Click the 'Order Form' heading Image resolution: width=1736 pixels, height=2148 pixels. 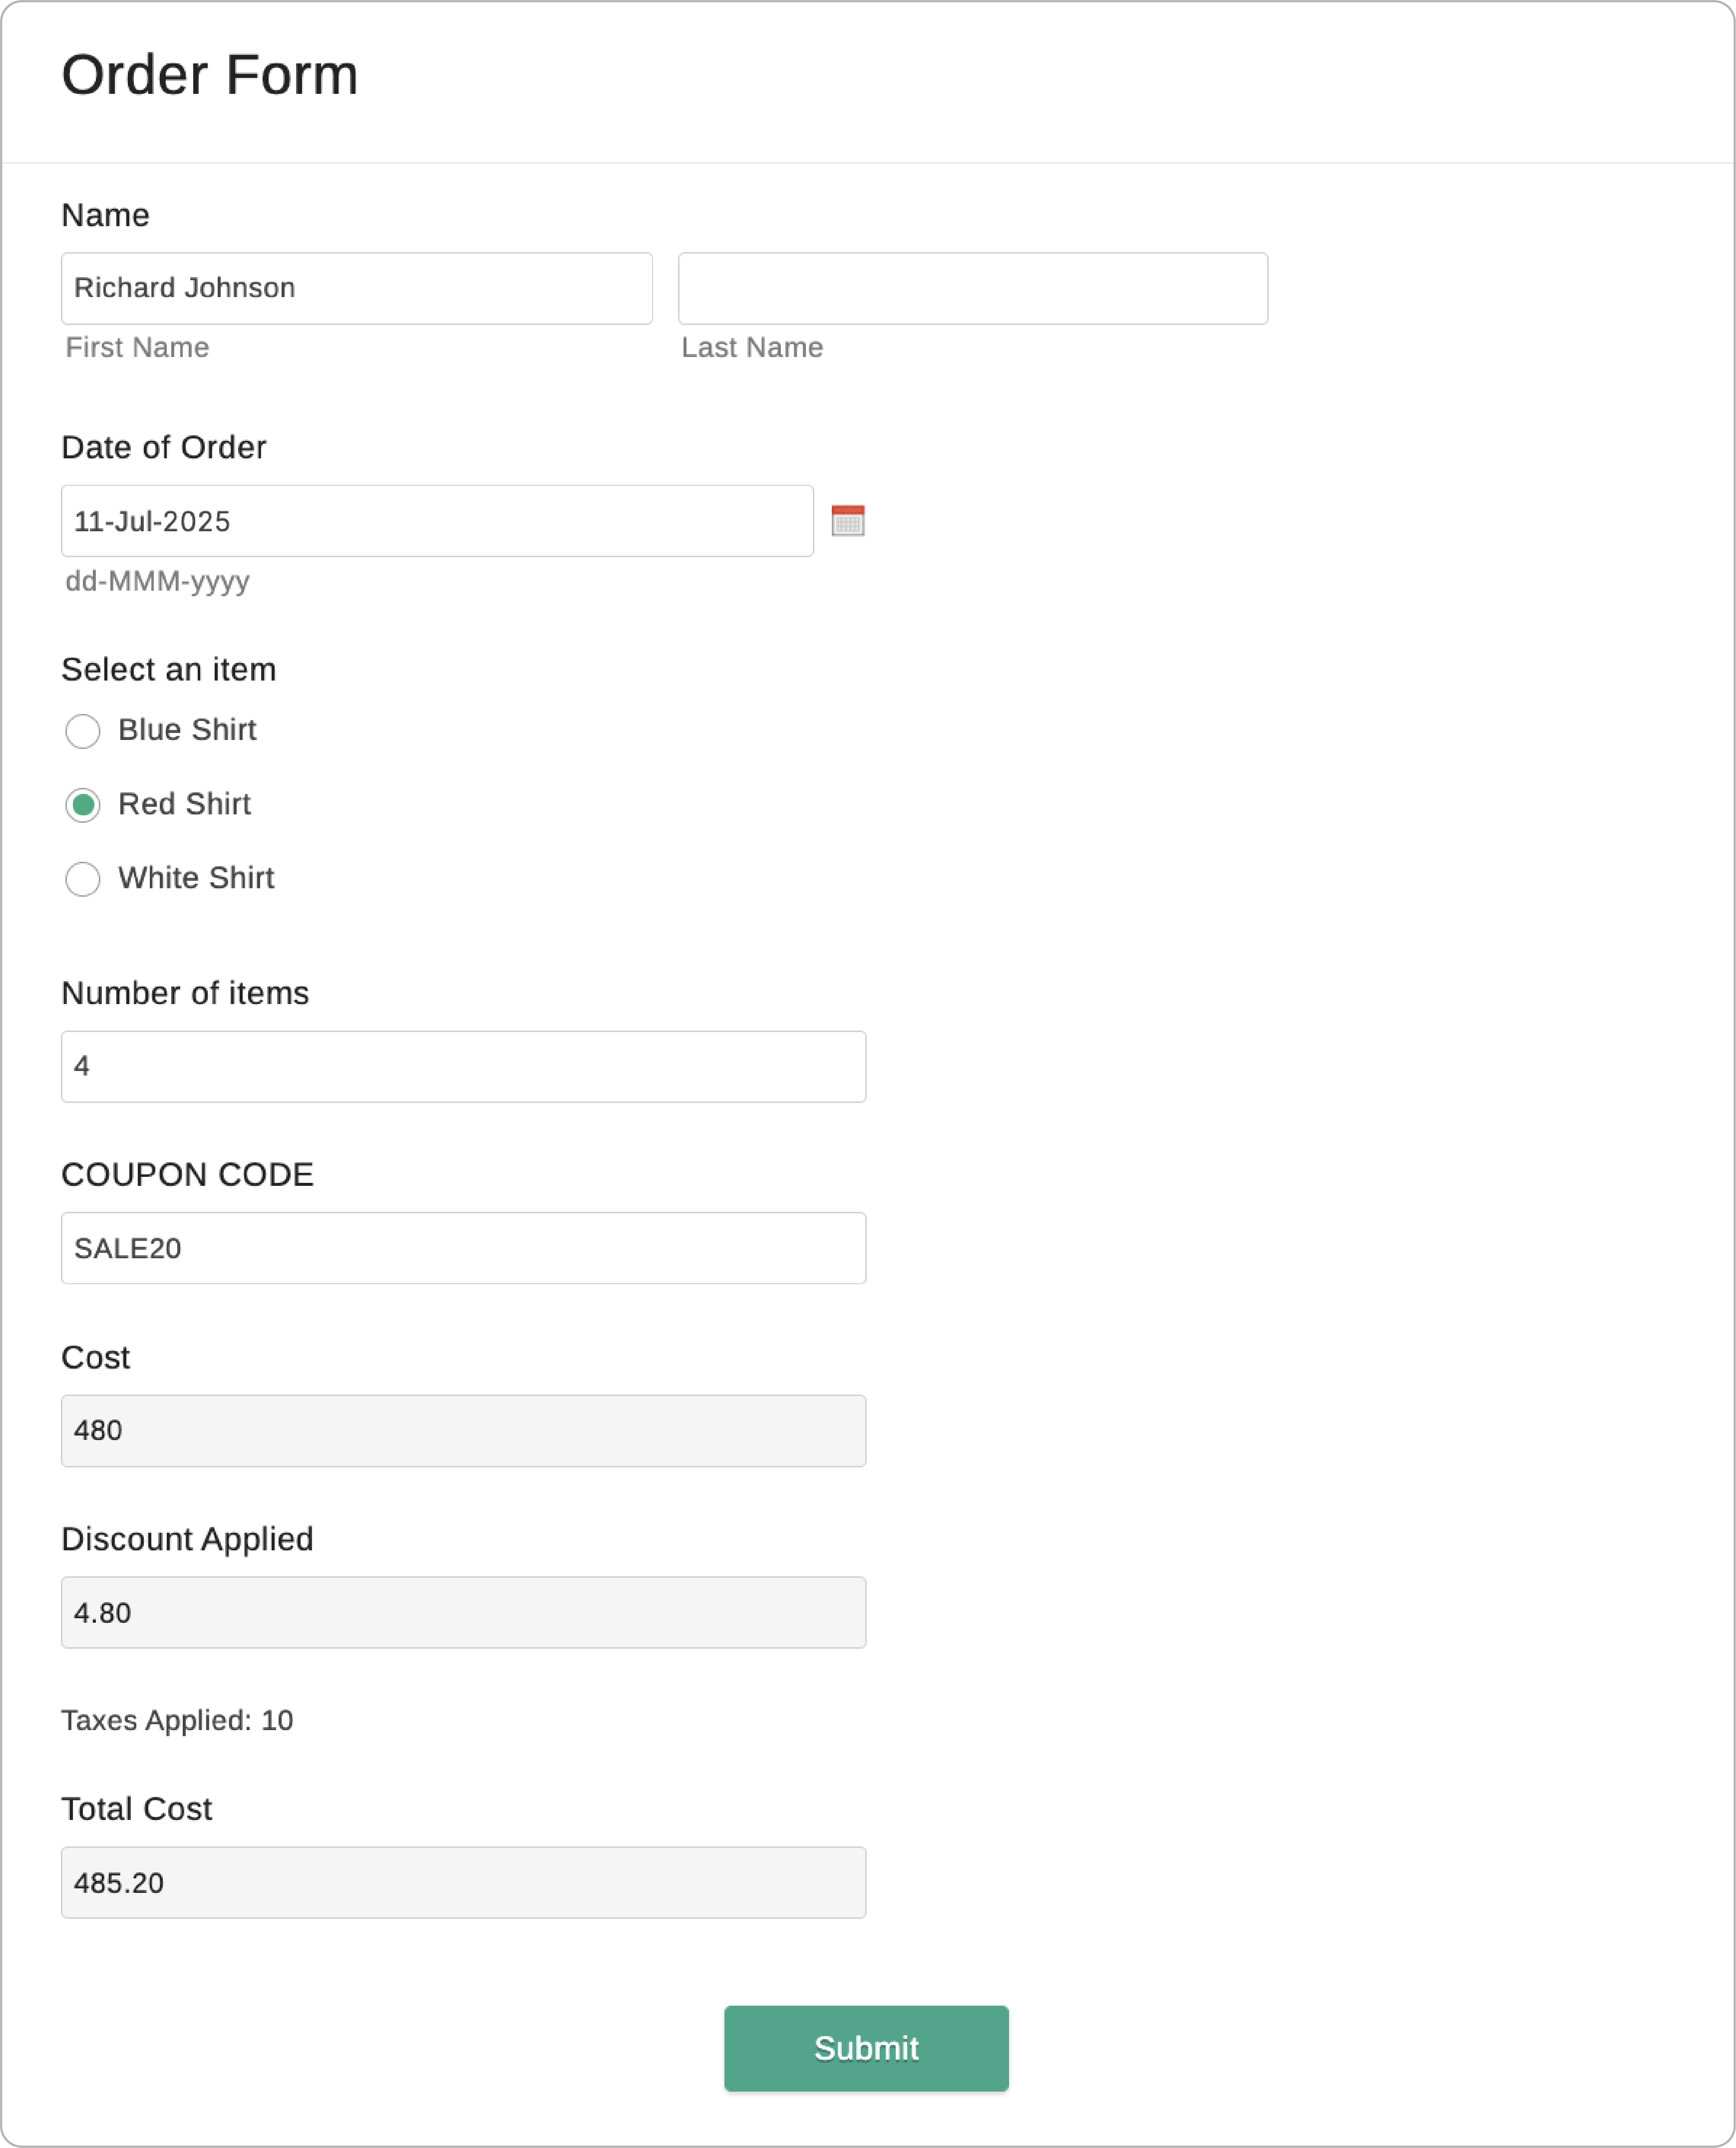[x=210, y=75]
